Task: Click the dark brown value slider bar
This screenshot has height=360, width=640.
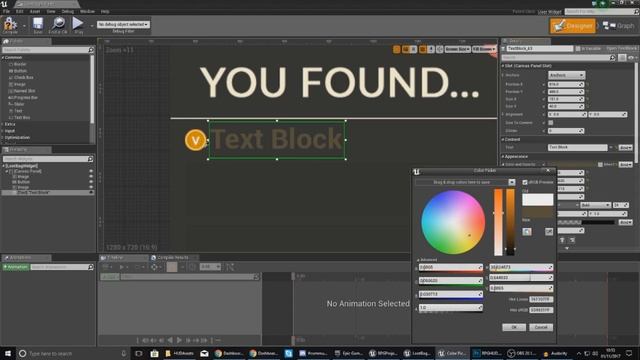Action: tap(510, 222)
